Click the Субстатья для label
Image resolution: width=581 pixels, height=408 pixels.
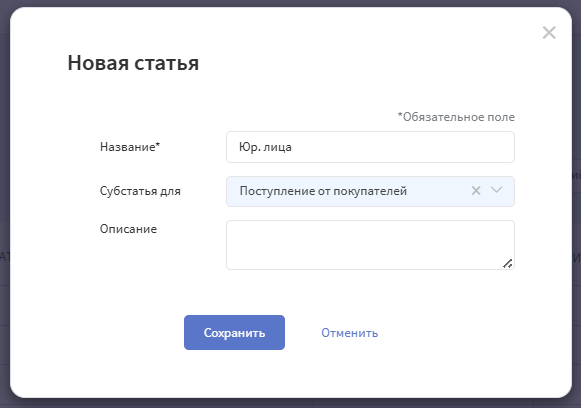tap(140, 191)
